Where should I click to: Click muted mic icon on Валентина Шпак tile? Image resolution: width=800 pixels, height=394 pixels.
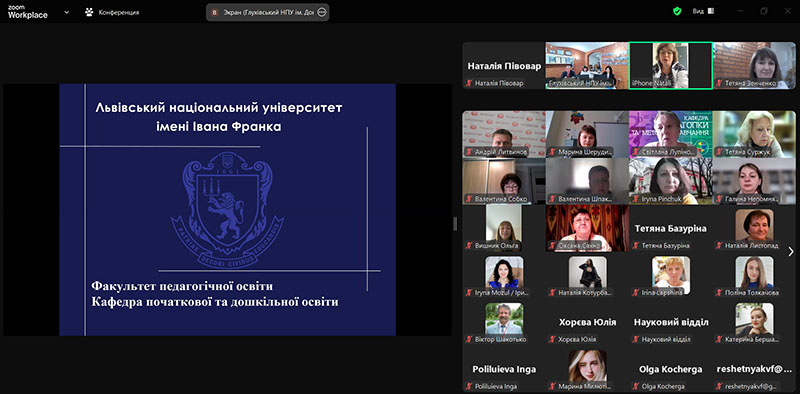coord(552,199)
